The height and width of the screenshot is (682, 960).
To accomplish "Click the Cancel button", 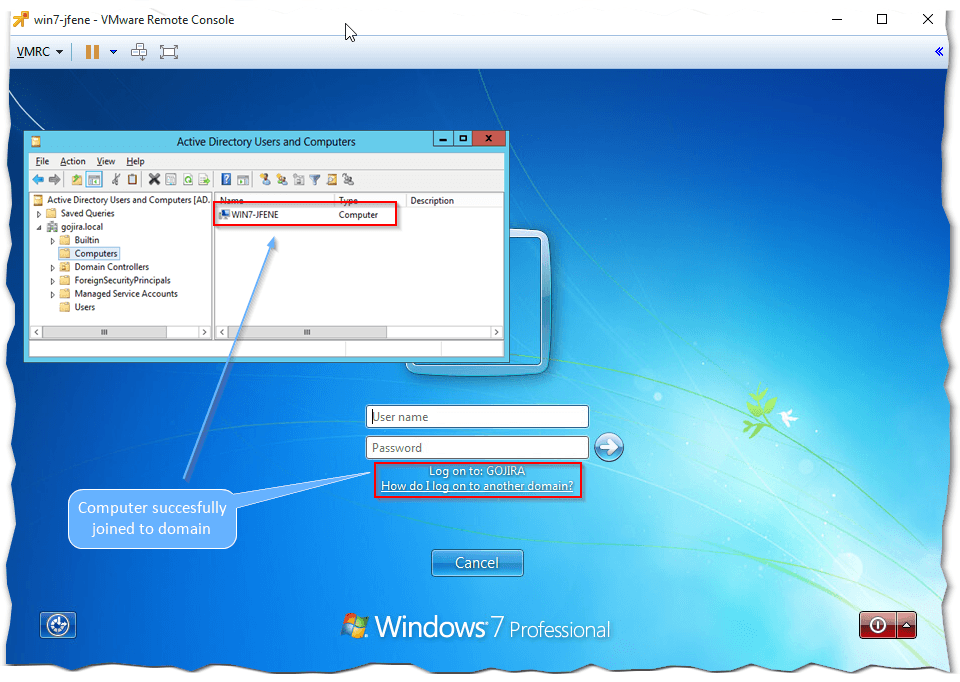I will tap(477, 563).
